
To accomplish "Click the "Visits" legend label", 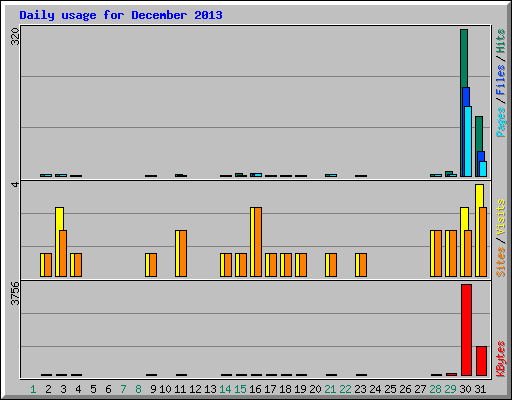I will (501, 217).
